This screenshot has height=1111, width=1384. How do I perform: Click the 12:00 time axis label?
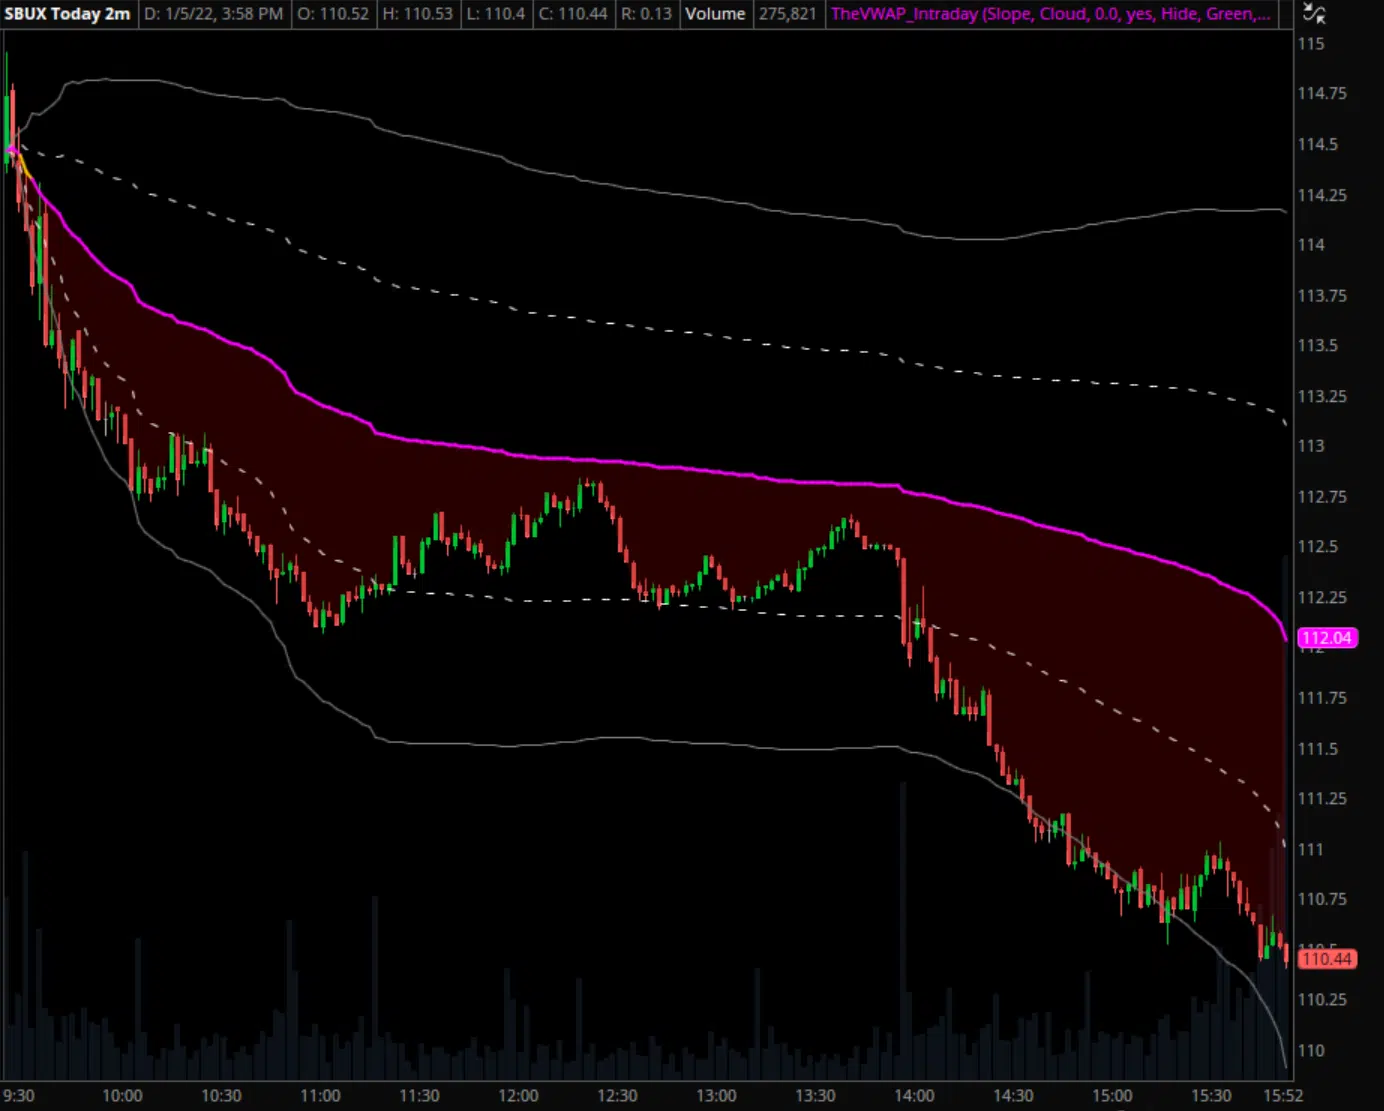pyautogui.click(x=518, y=1096)
